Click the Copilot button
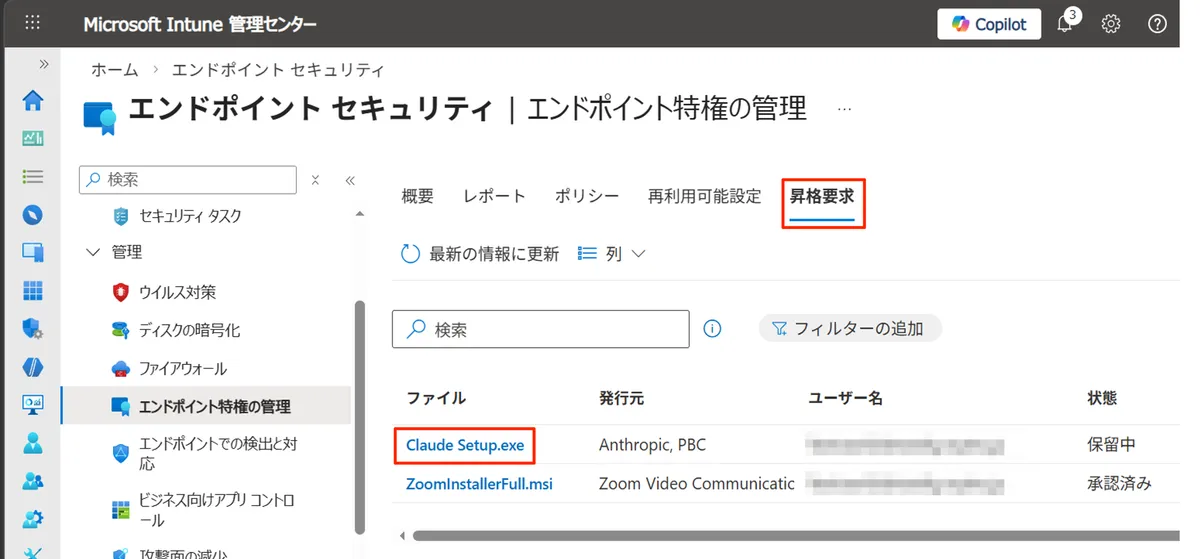Image resolution: width=1200 pixels, height=559 pixels. pos(988,24)
